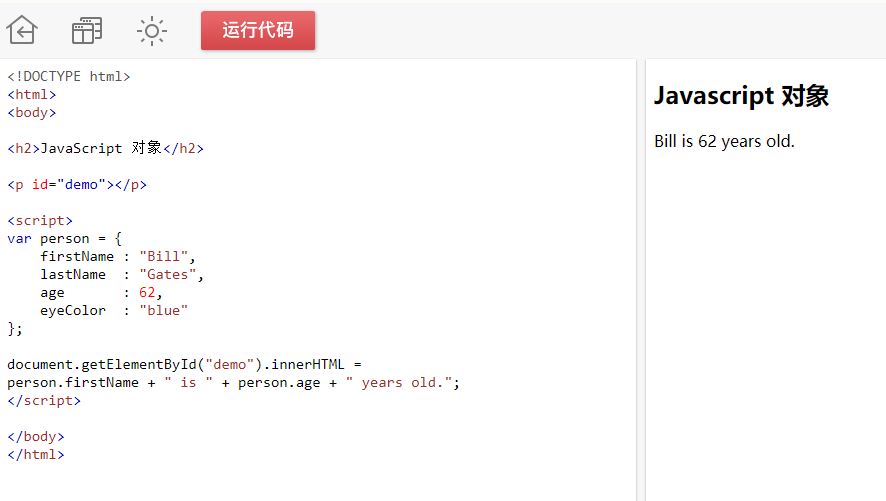Click the <!DOCTYPE html> line
The image size is (886, 501).
coord(69,76)
